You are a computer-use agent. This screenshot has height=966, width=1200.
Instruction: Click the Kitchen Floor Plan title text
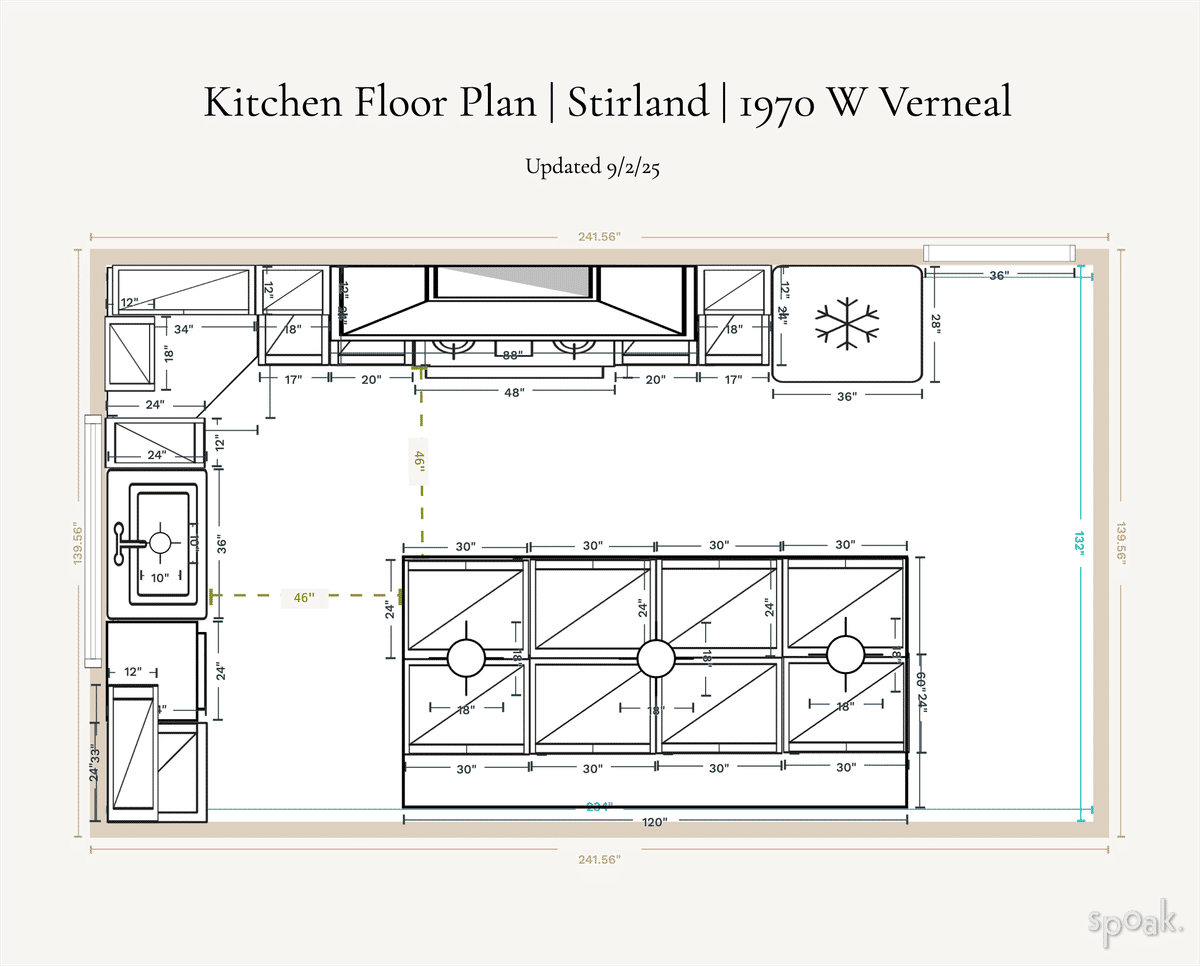pyautogui.click(x=600, y=102)
